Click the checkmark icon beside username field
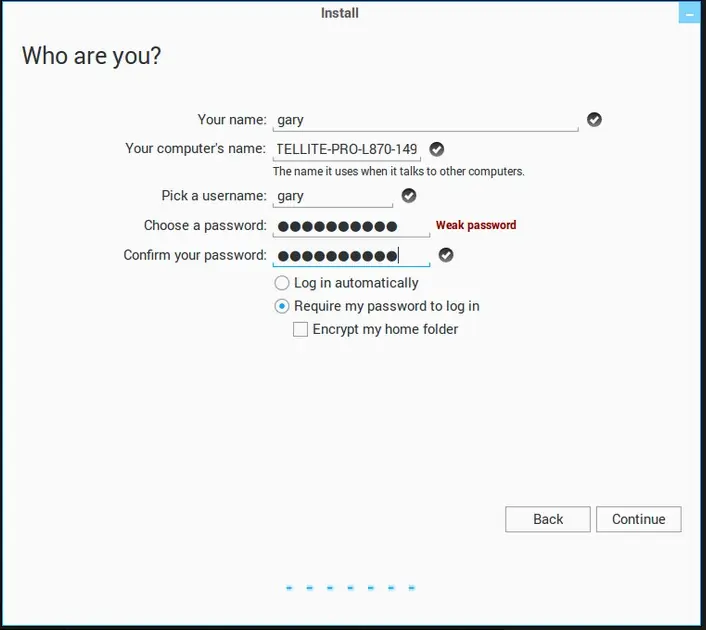 click(408, 196)
